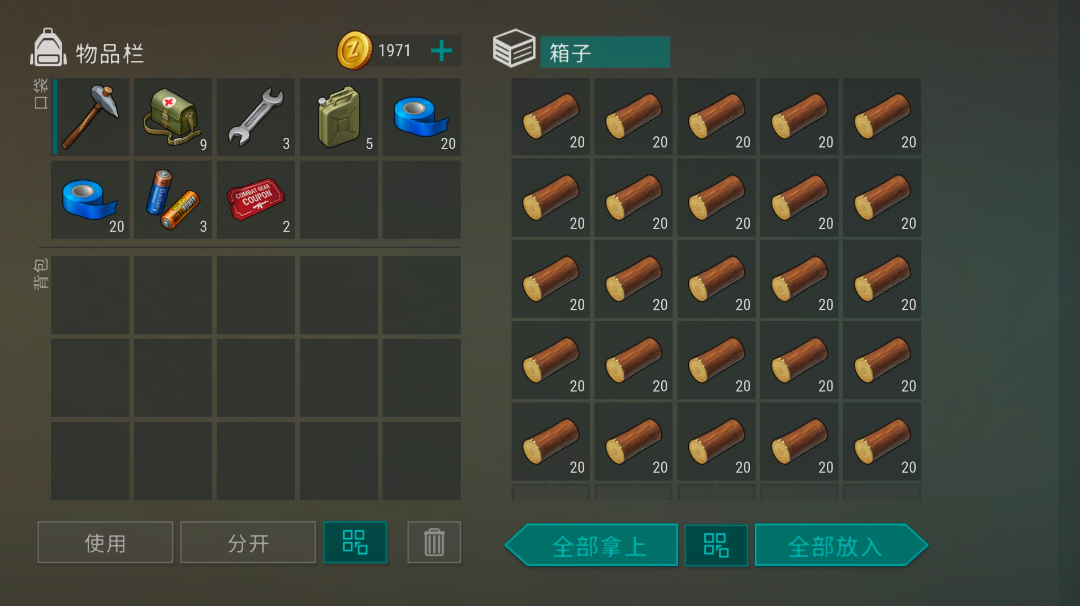This screenshot has width=1080, height=606.
Task: Select the first aid kit item
Action: [173, 117]
